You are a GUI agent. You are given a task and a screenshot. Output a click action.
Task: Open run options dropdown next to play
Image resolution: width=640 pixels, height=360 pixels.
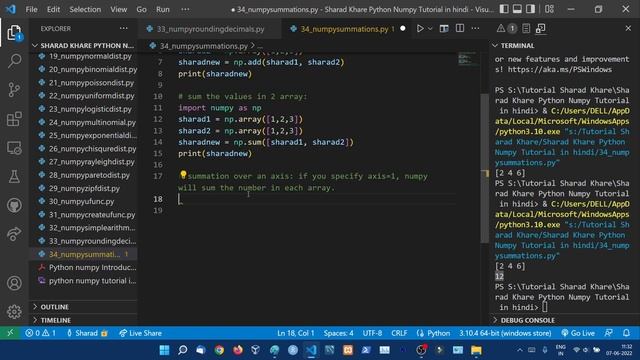pos(430,29)
